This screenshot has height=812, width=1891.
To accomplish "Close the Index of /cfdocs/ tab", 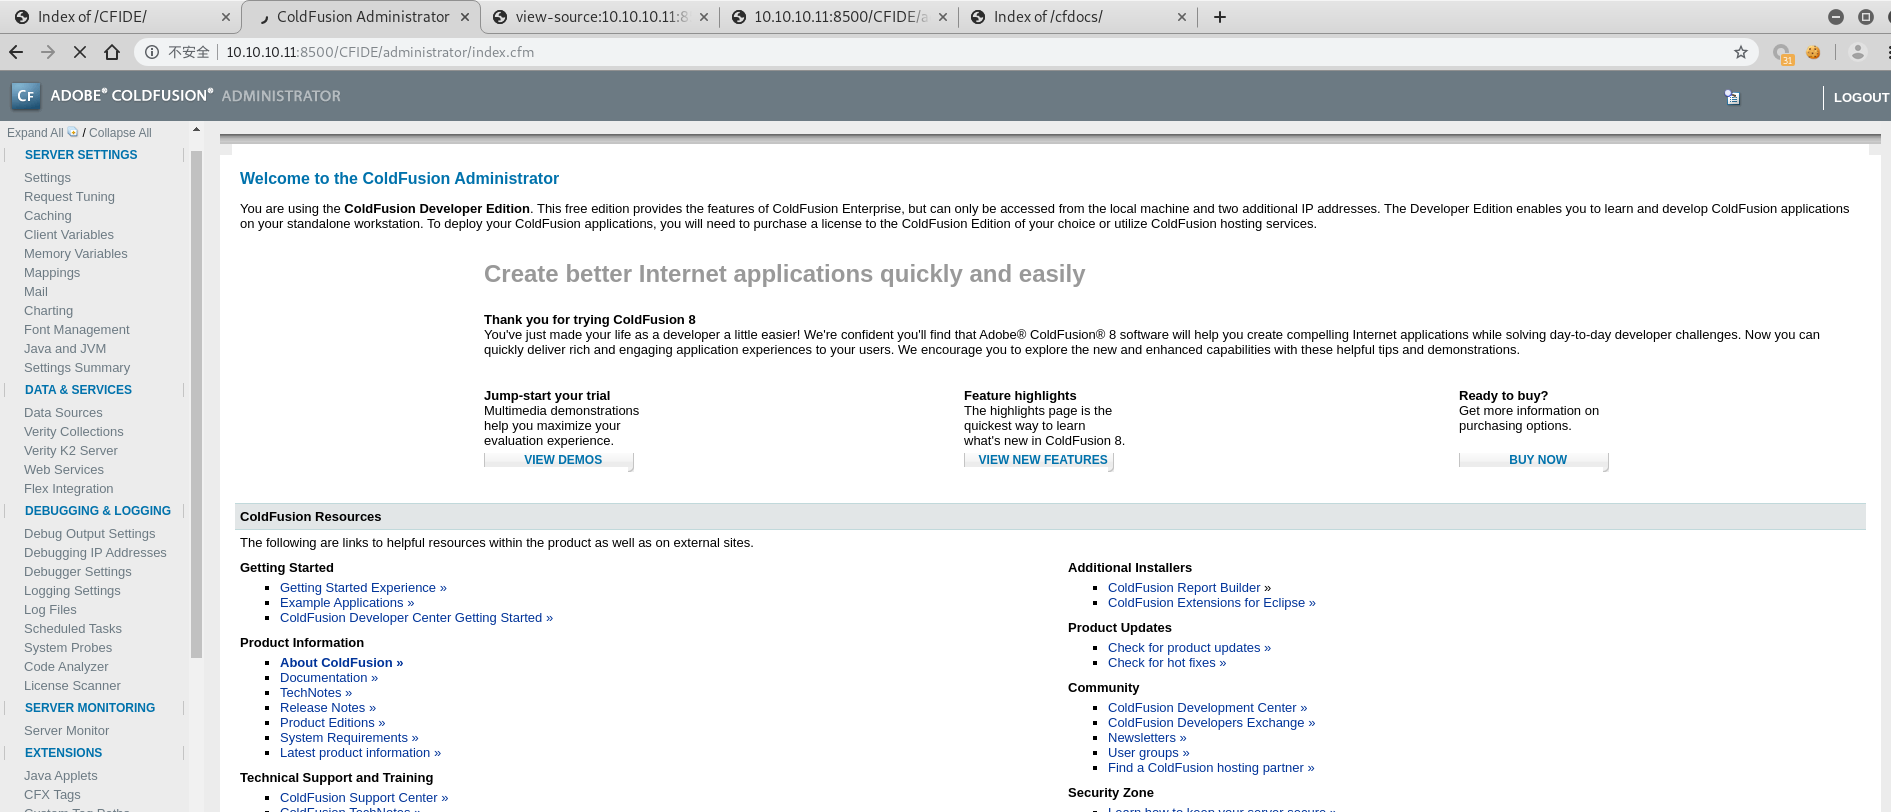I will (x=1182, y=17).
